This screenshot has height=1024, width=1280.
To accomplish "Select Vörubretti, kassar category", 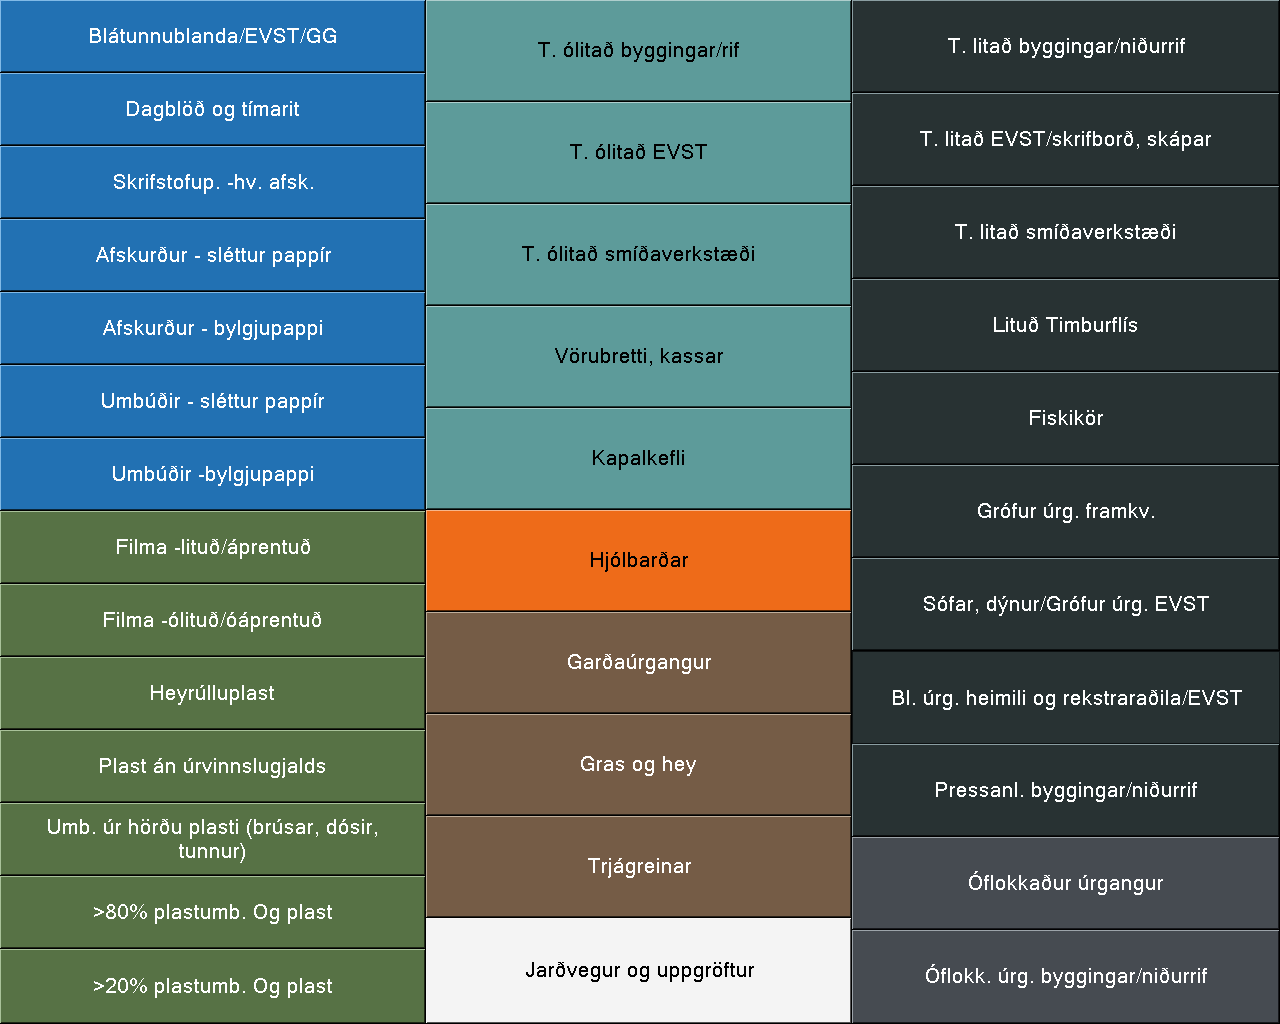I will 638,356.
